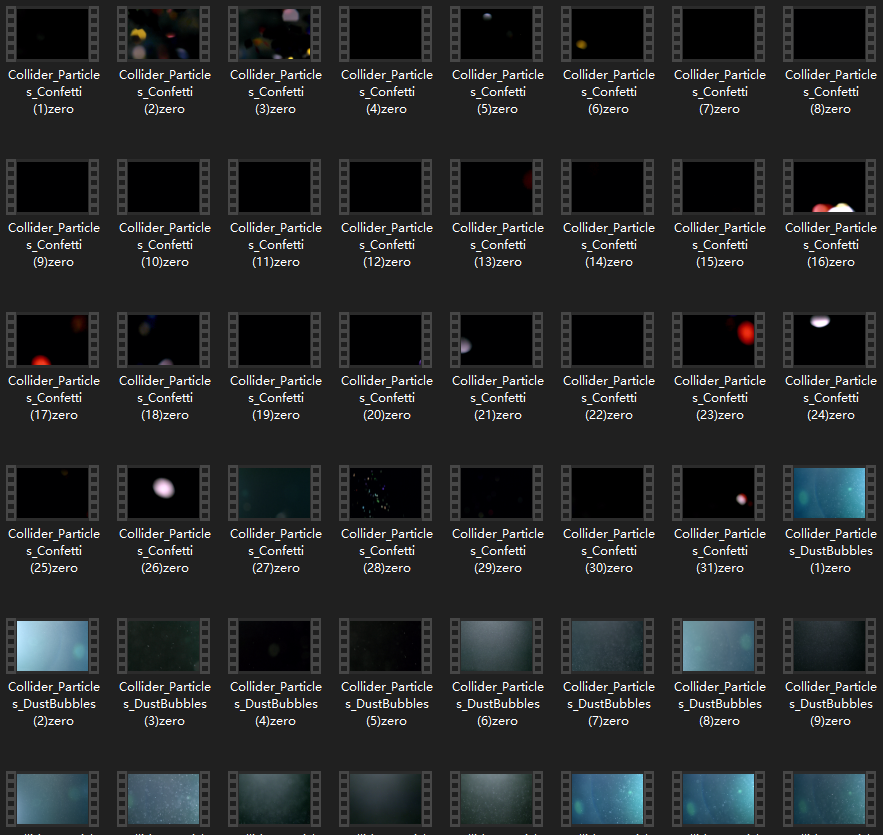Select the Confetti (7)zero video thumbnail
The image size is (883, 835).
719,34
